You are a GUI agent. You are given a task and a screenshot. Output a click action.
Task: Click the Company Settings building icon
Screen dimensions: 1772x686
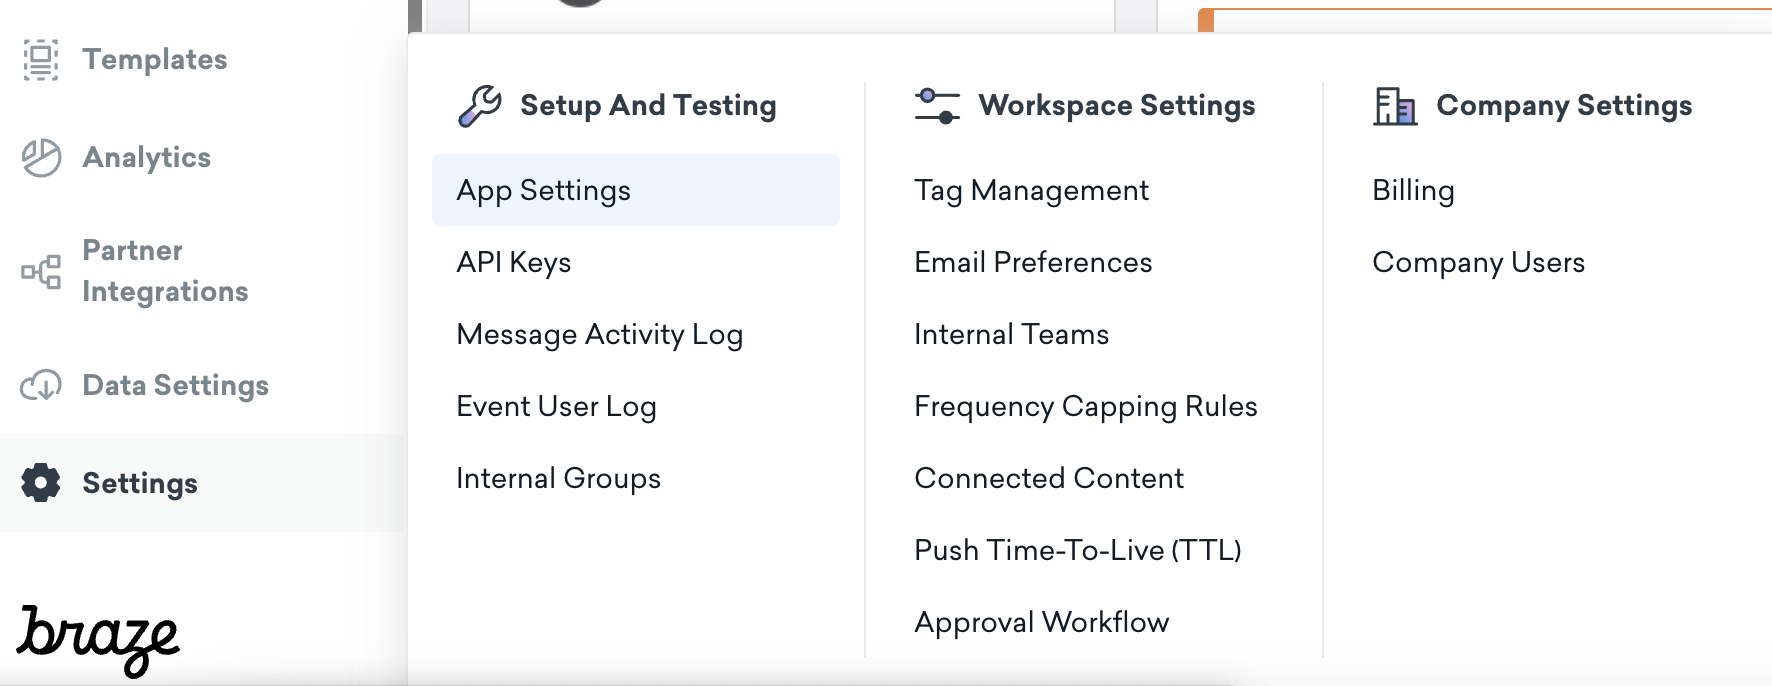pyautogui.click(x=1395, y=106)
